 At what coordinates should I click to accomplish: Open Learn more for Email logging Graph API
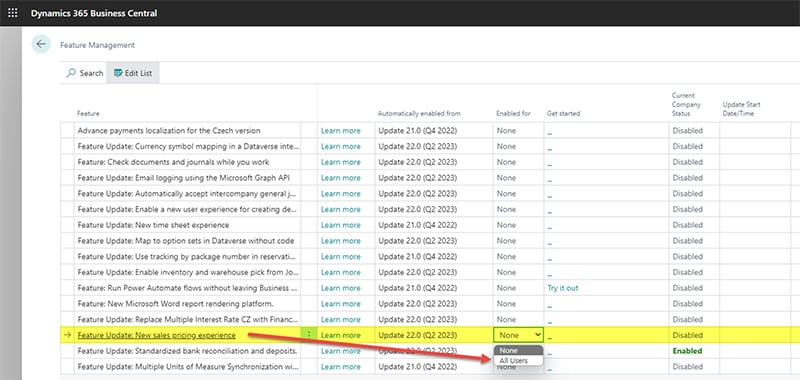[x=341, y=178]
